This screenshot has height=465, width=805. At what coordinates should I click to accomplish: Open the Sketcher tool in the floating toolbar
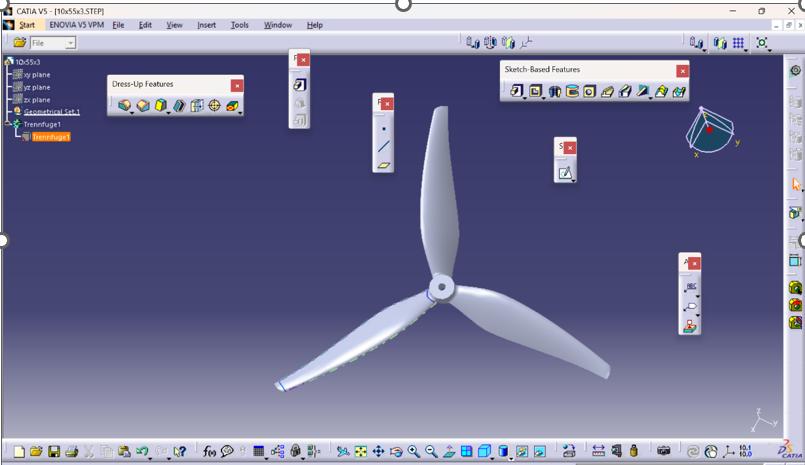pos(565,173)
